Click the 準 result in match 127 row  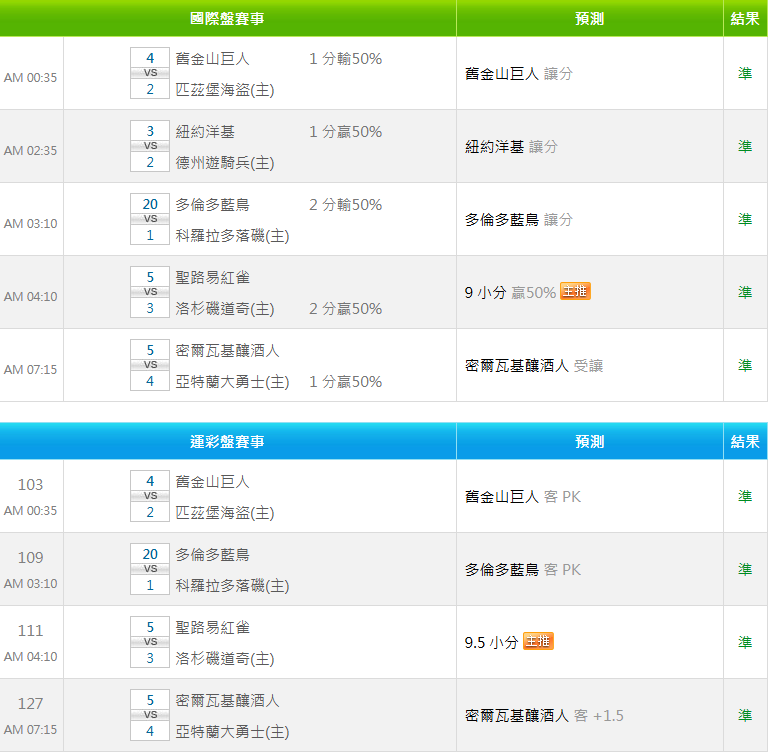(x=745, y=715)
